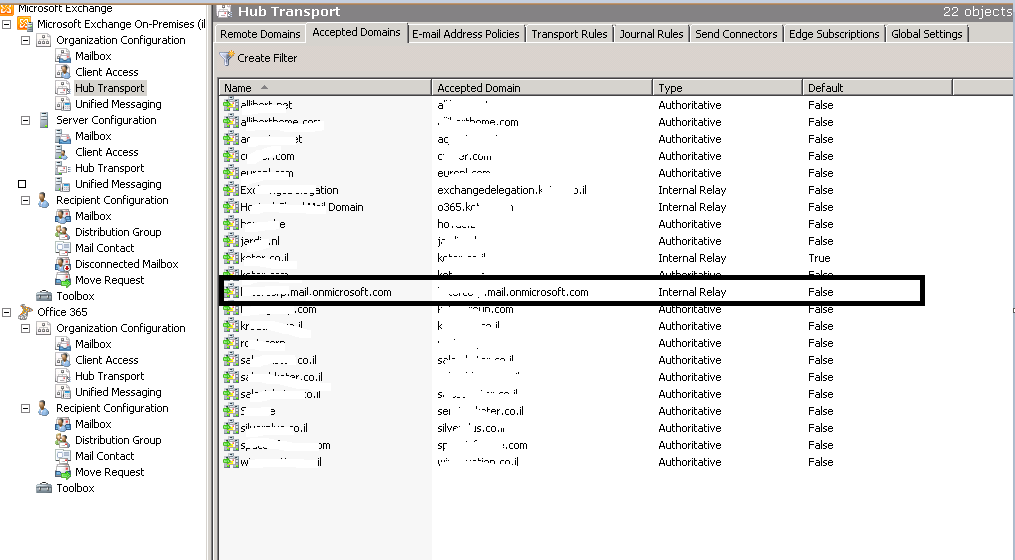Click the mail.onmicrosoft.com row domain icon

(x=230, y=292)
